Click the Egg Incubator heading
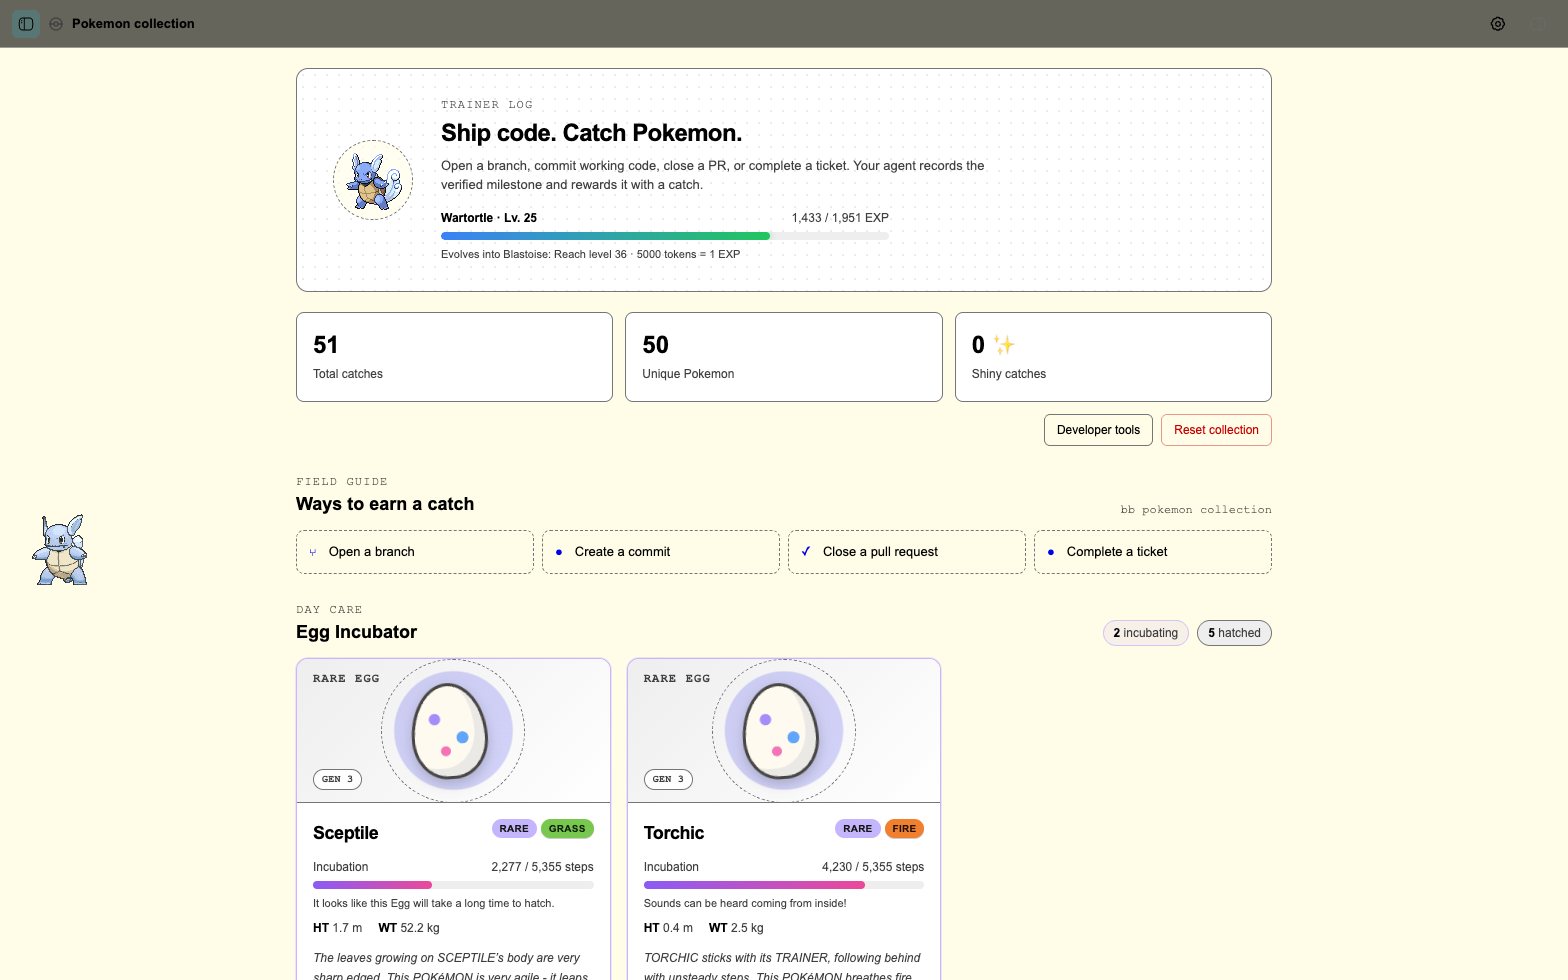This screenshot has width=1568, height=980. 356,632
